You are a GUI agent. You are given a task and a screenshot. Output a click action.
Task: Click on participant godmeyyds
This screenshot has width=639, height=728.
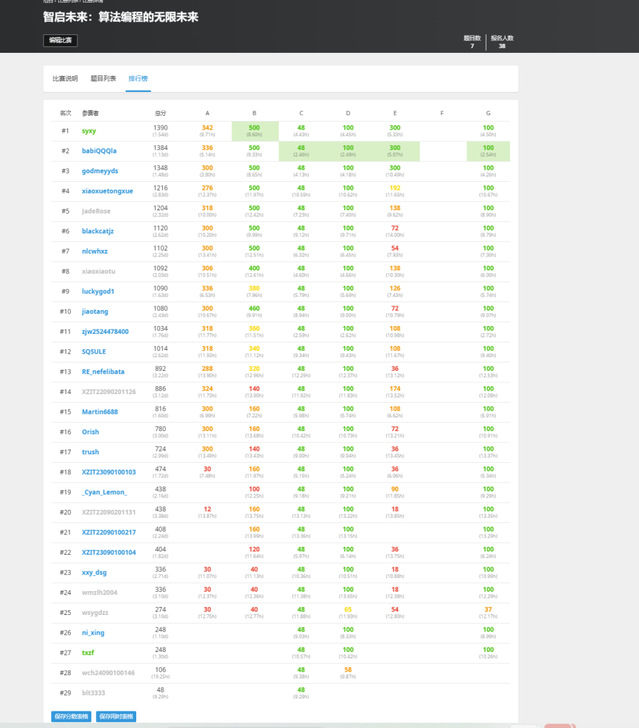click(x=100, y=171)
